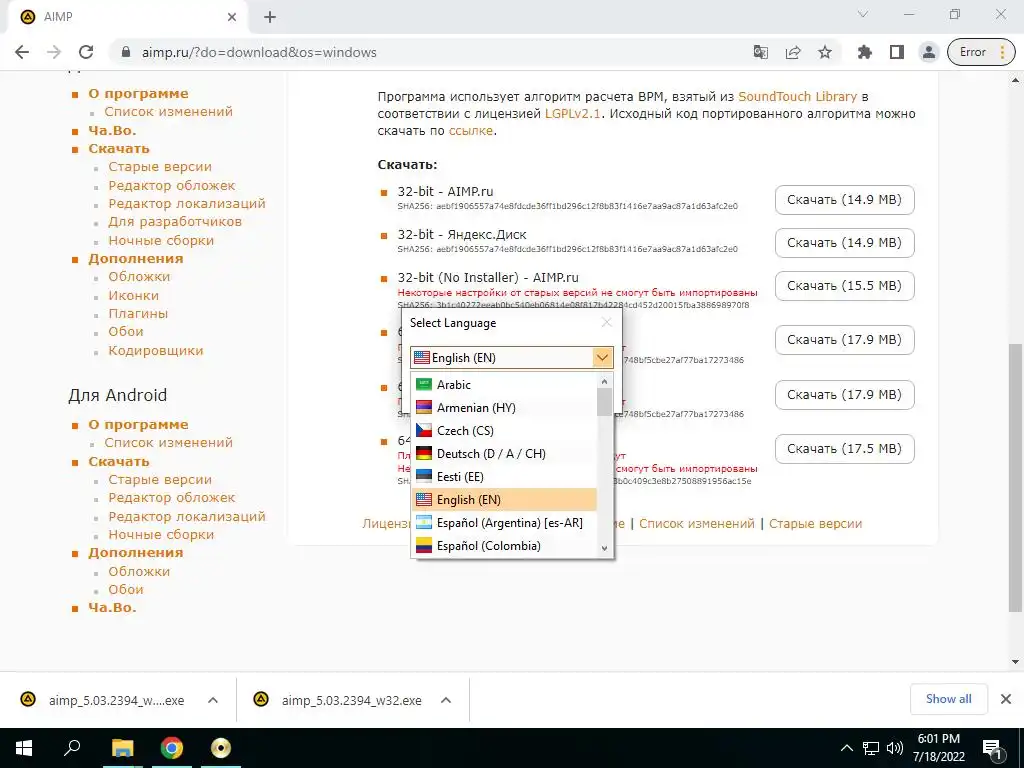
Task: Open the network tray icon
Action: pyautogui.click(x=871, y=748)
